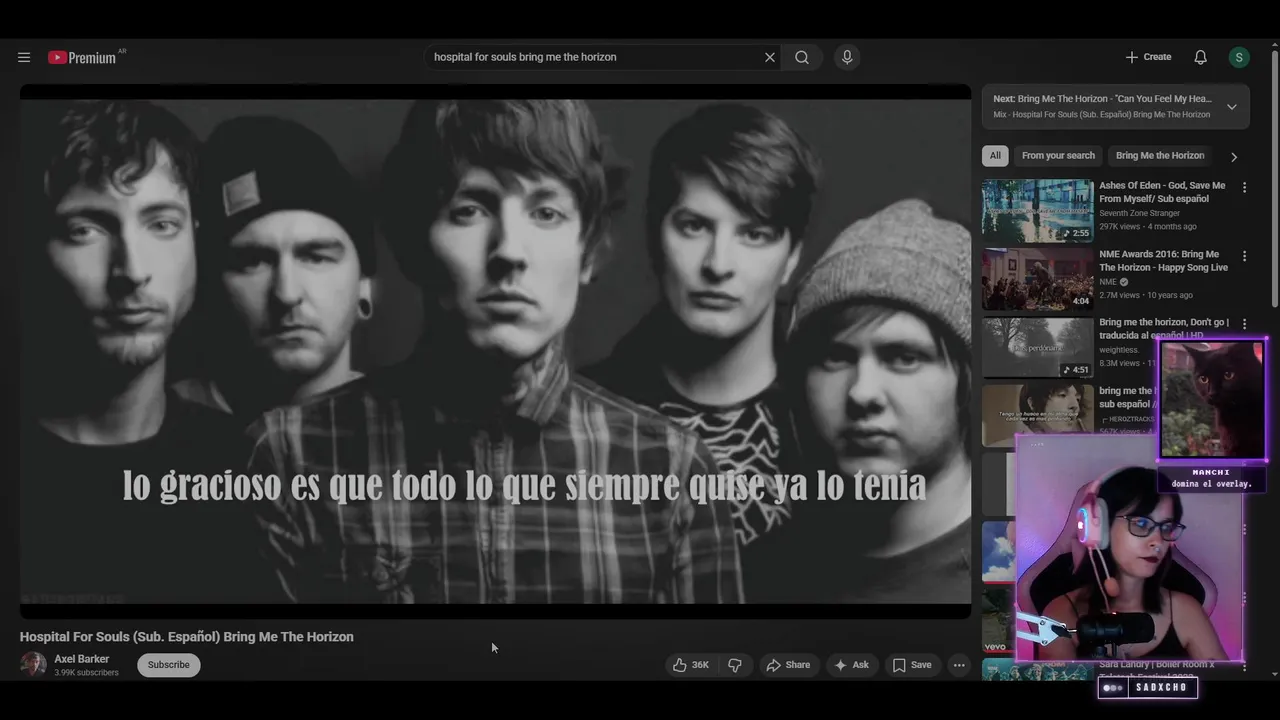Pause the playing Hospital For Souls video

(495, 351)
